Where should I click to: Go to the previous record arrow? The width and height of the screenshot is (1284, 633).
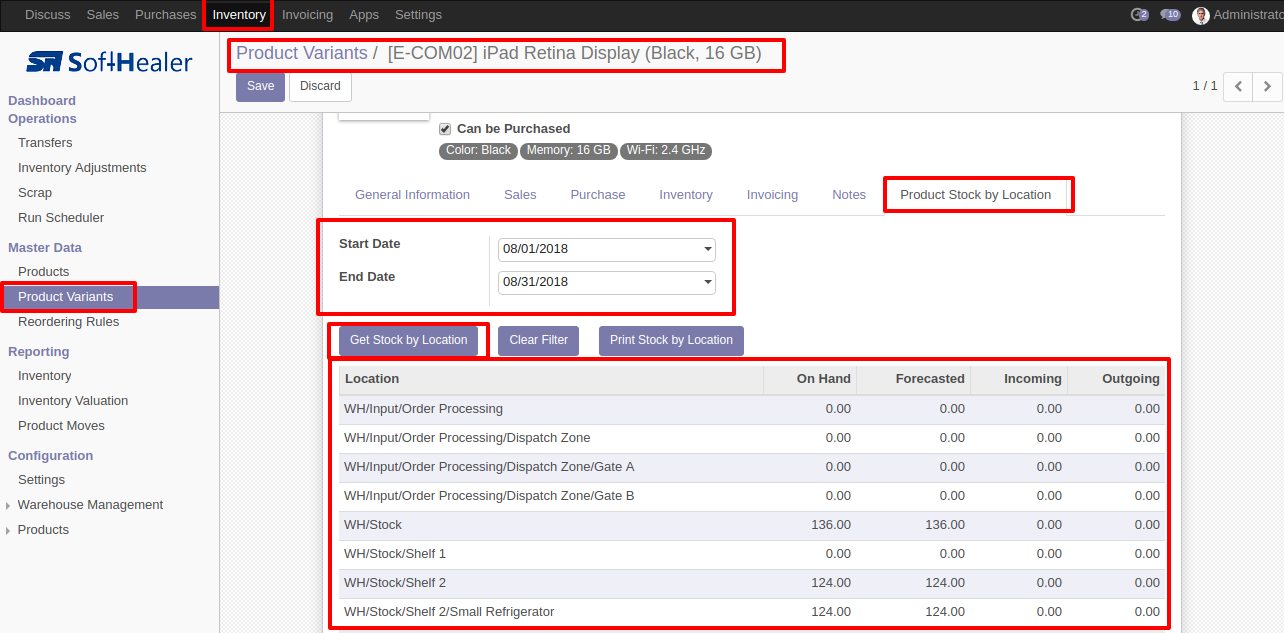click(1238, 86)
